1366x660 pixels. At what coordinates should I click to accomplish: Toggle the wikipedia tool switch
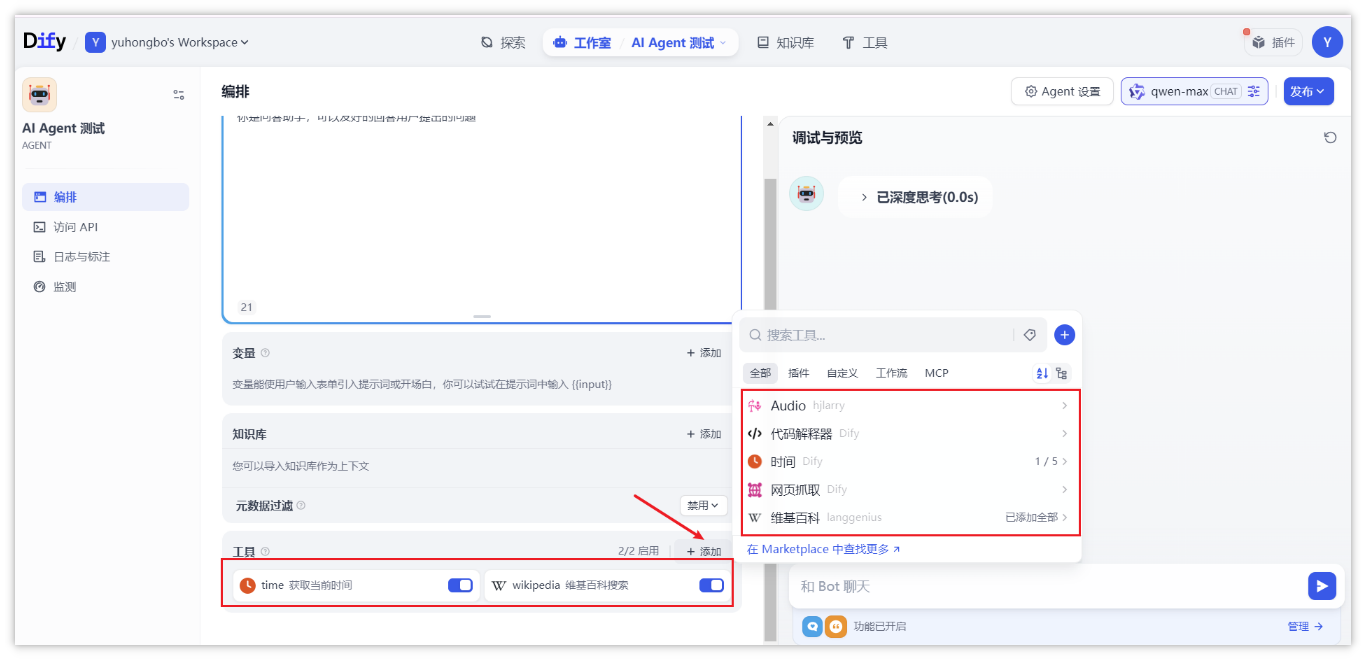tap(711, 585)
